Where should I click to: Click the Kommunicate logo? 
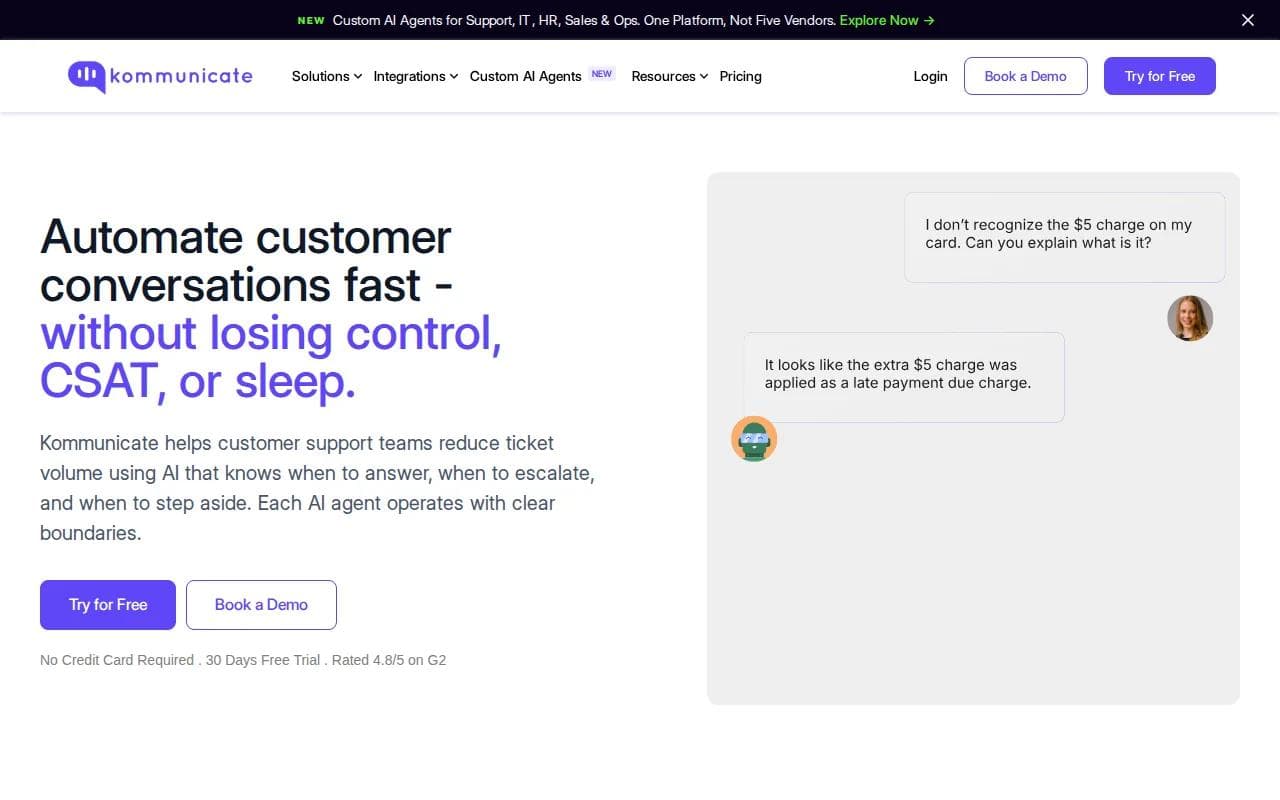pyautogui.click(x=160, y=76)
